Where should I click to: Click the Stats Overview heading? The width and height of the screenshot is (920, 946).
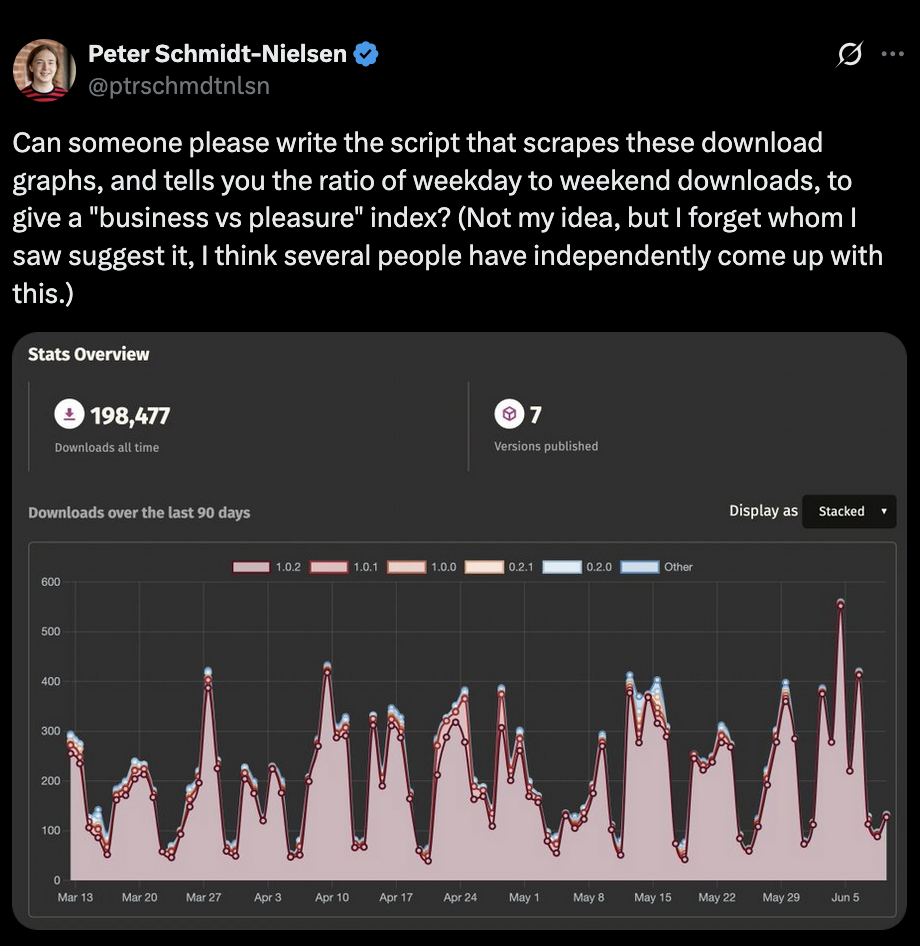point(89,354)
